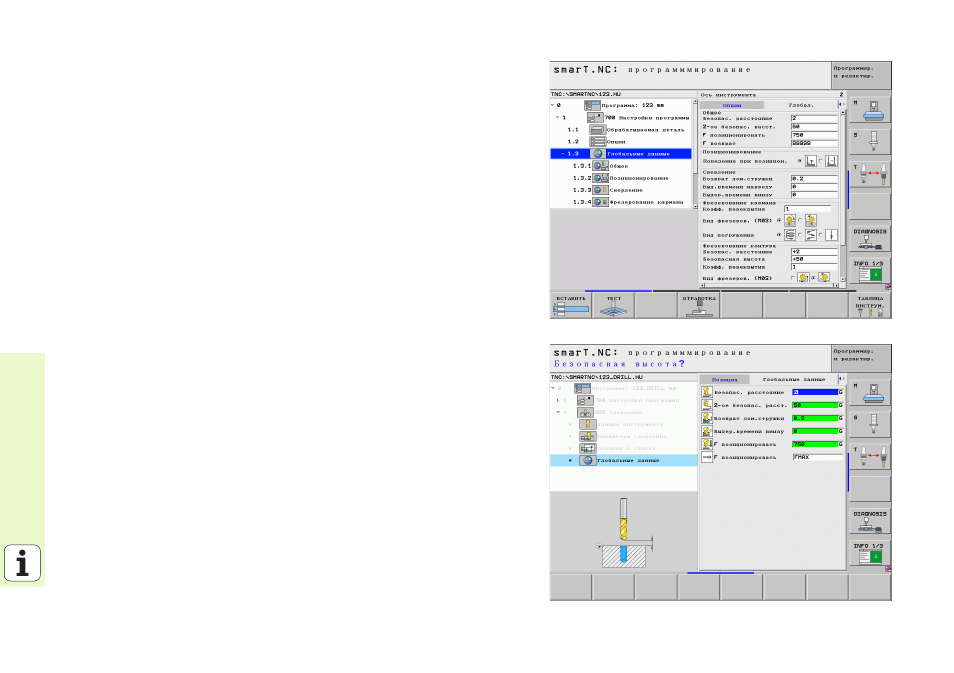This screenshot has width=954, height=673.
Task: Select first pocket milling type (M03) option
Action: coord(790,221)
